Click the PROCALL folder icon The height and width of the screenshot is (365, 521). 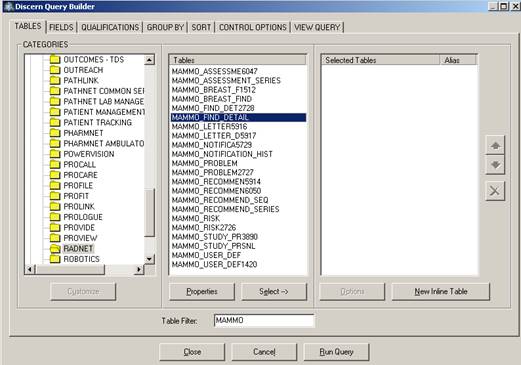(x=55, y=164)
